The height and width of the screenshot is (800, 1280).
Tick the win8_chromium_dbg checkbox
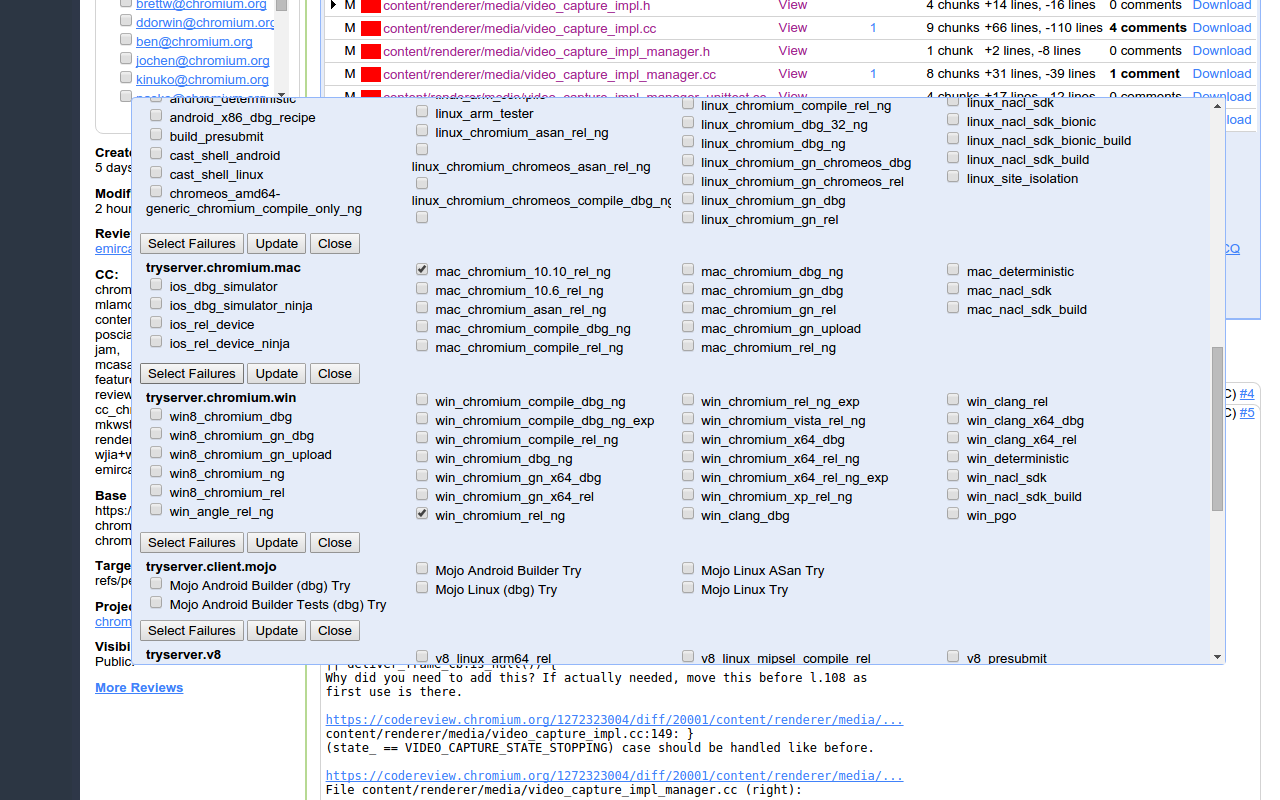(156, 415)
